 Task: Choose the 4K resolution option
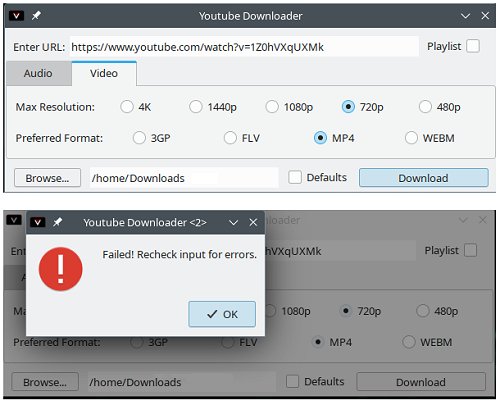pyautogui.click(x=127, y=107)
